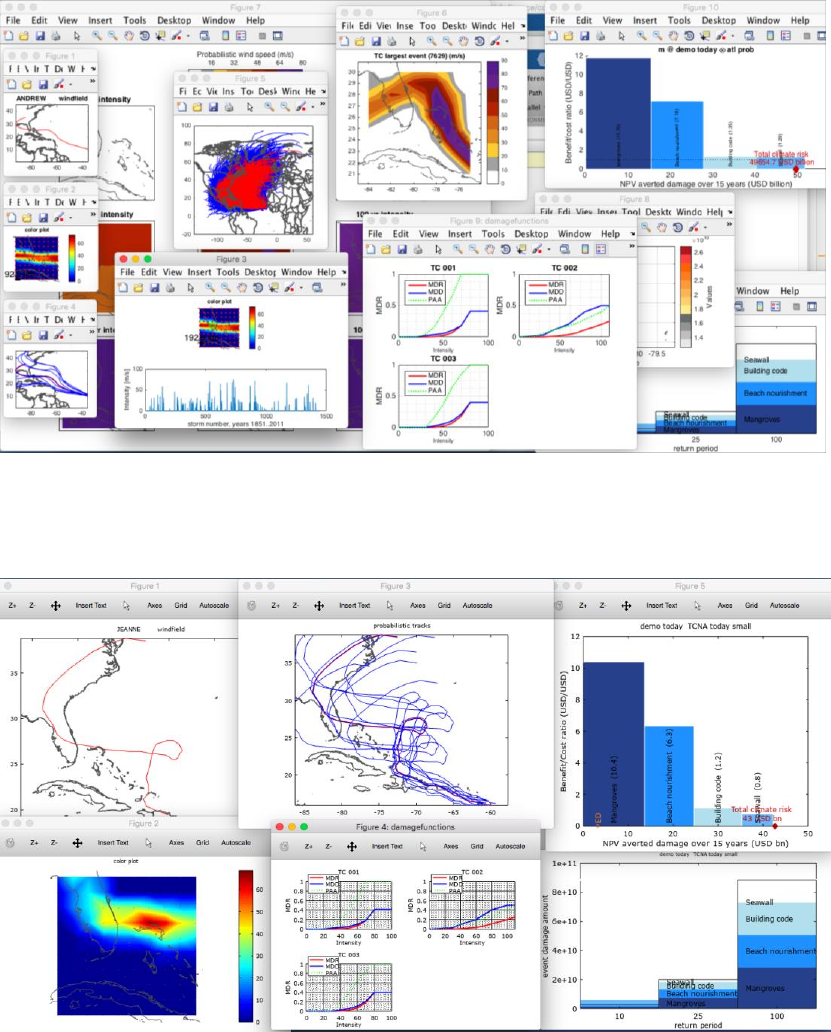This screenshot has width=831, height=1032.
Task: Toggle Grid button in Octave Figure 3
Action: click(444, 606)
